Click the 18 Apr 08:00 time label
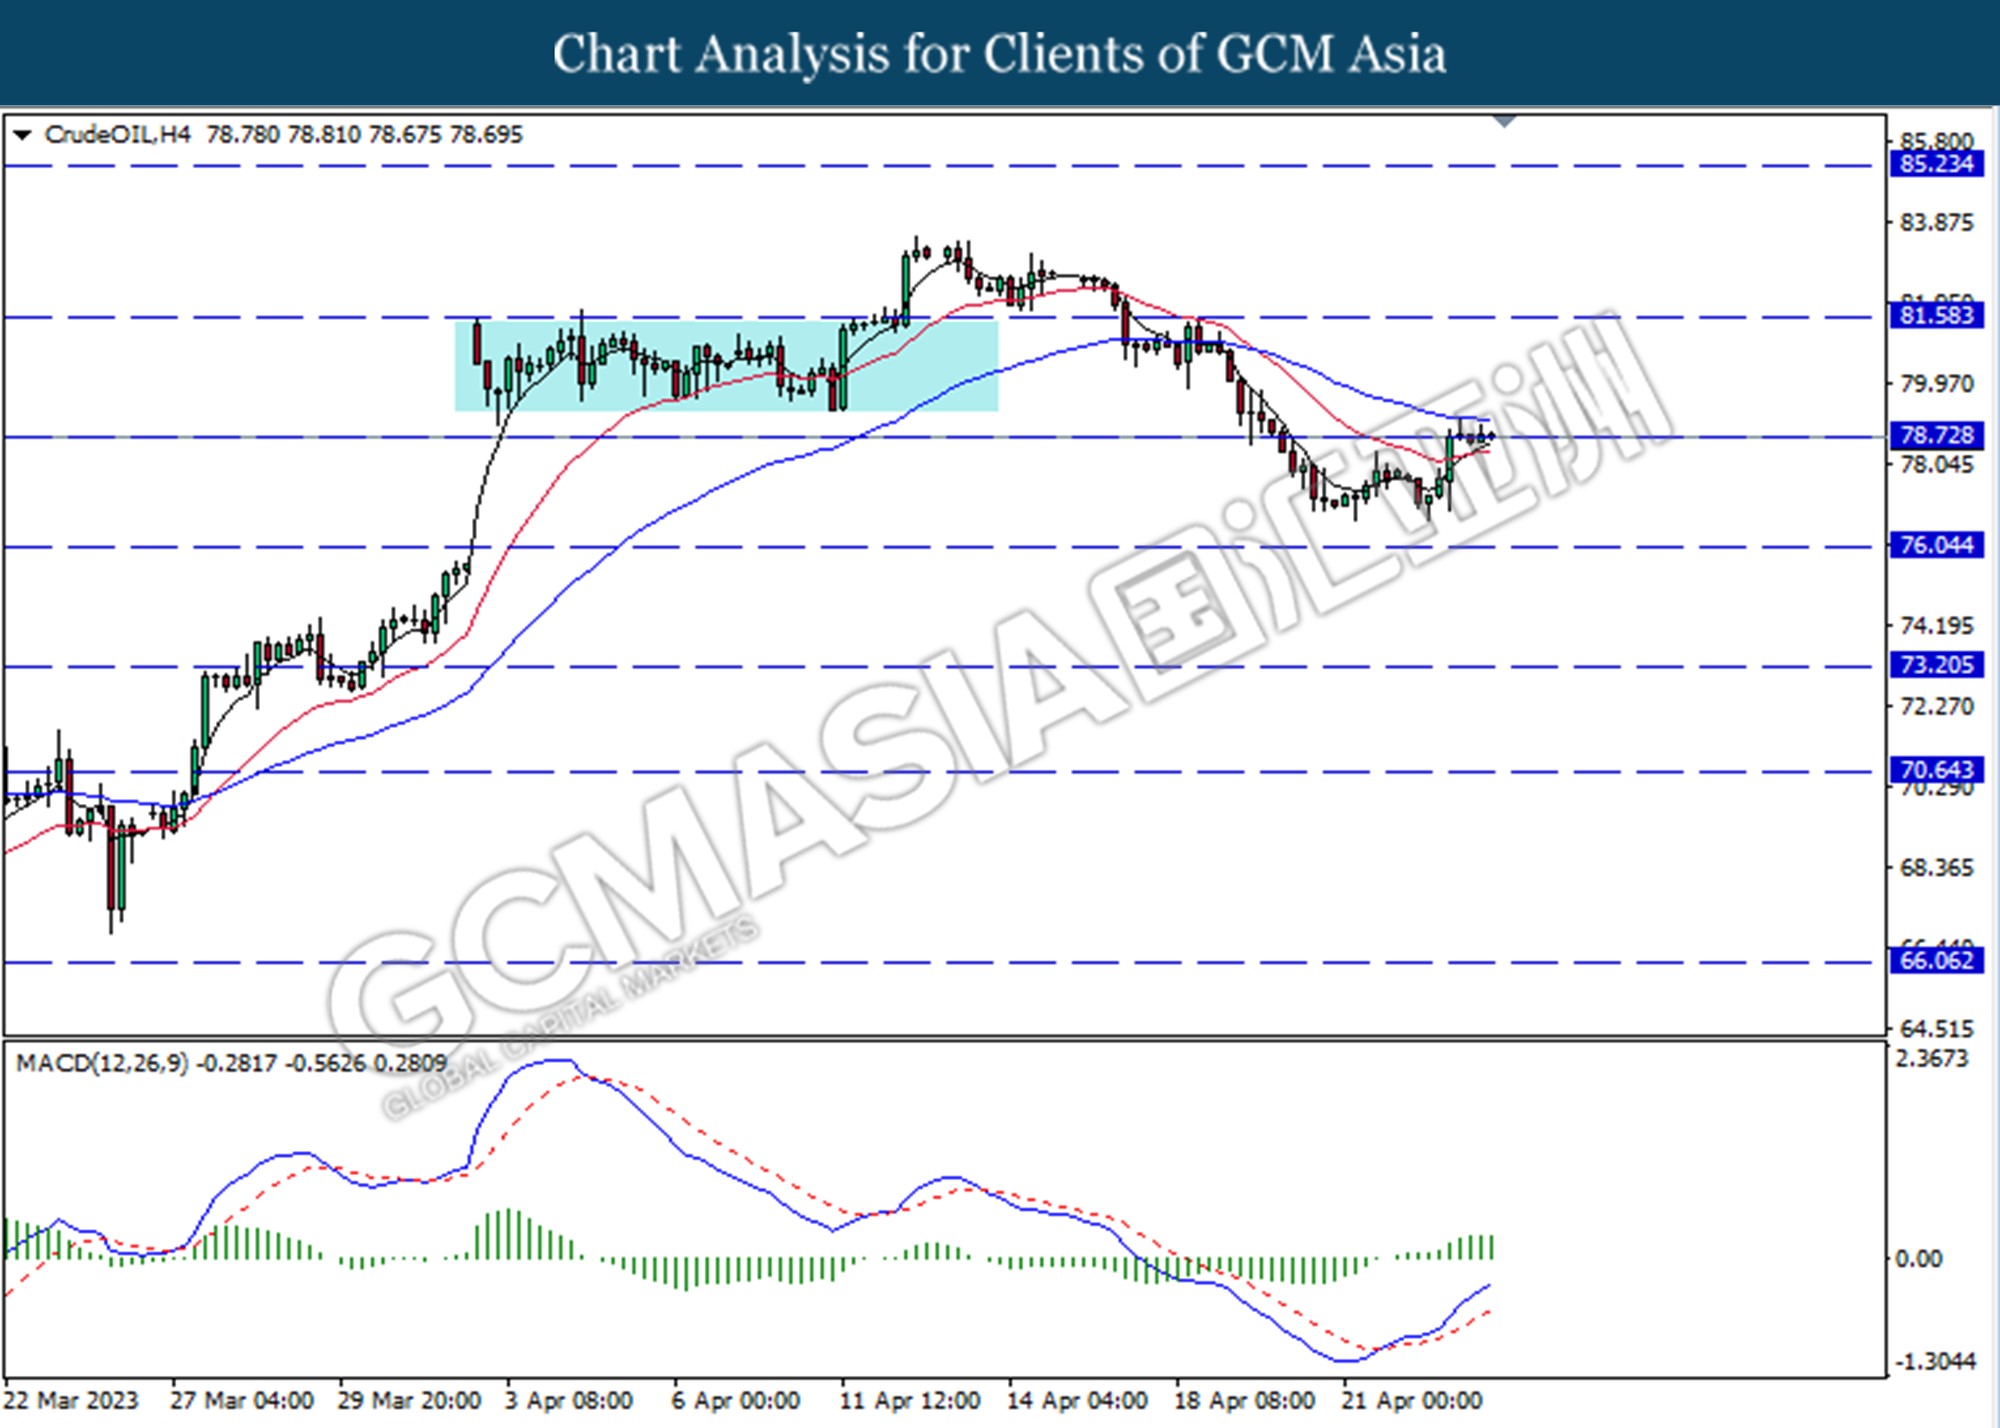The image size is (2000, 1428). (x=1244, y=1400)
